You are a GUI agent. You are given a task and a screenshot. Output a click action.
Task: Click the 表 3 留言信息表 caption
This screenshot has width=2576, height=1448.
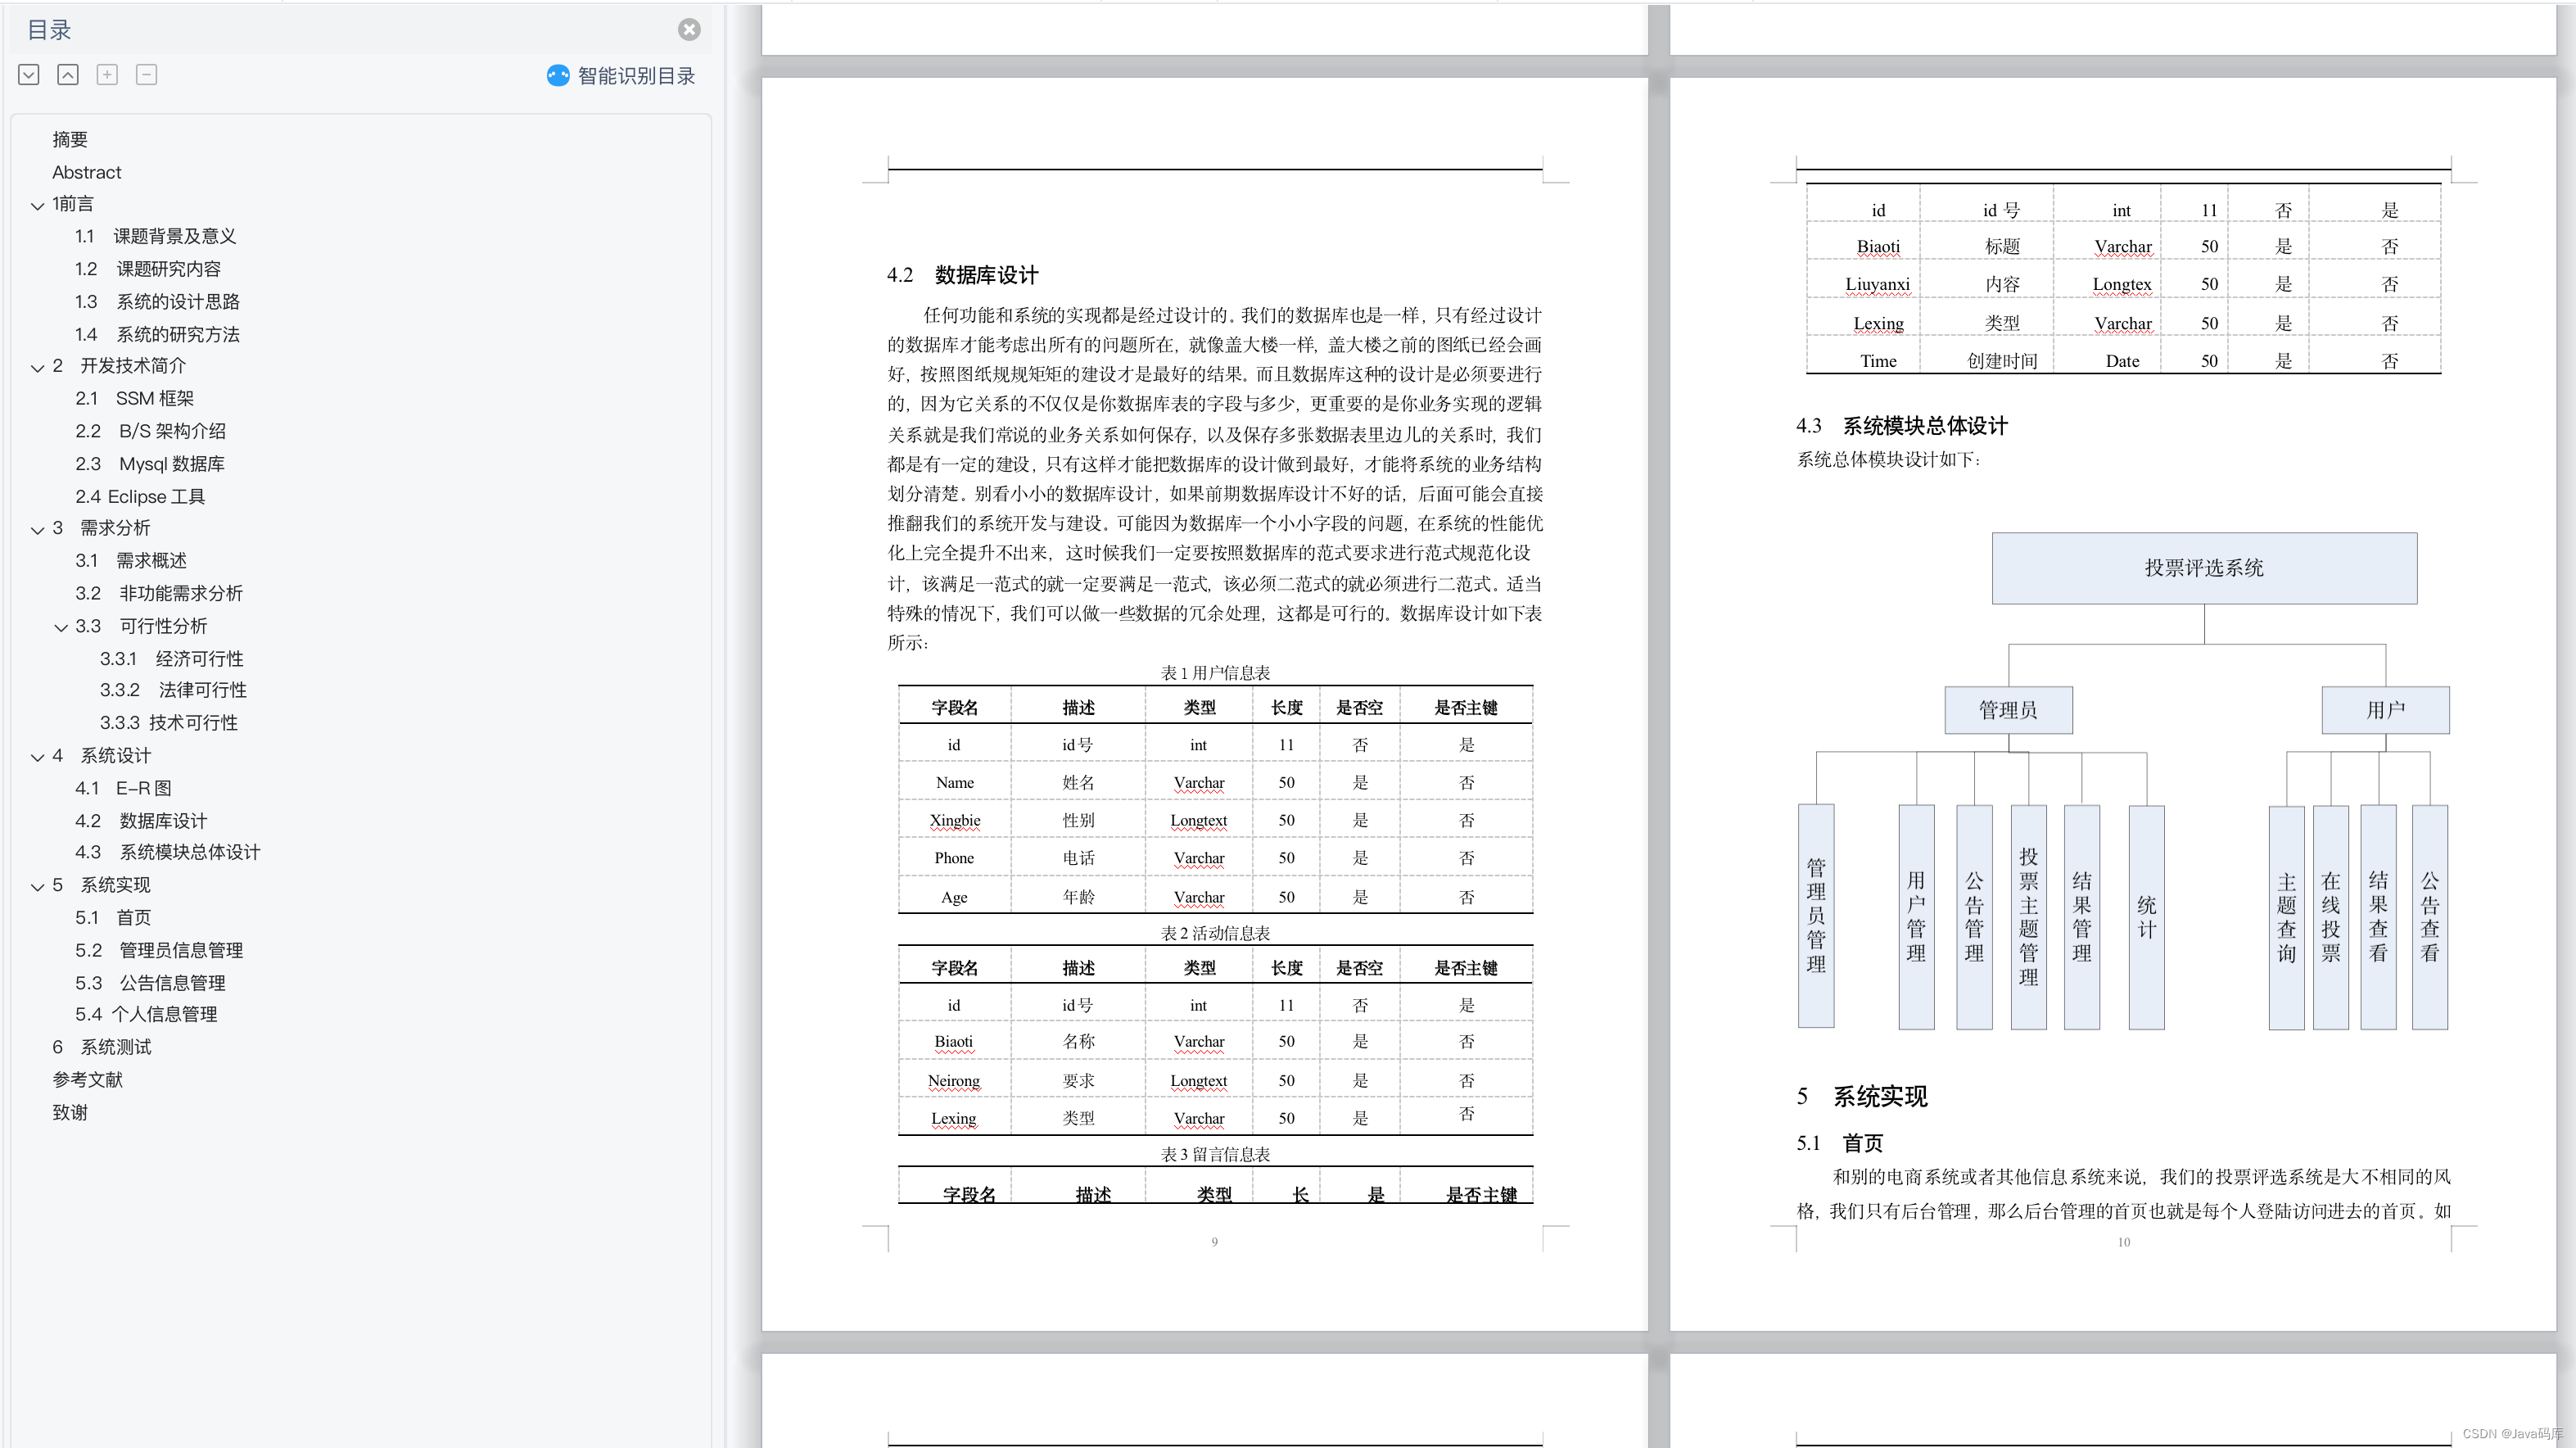pos(1215,1154)
